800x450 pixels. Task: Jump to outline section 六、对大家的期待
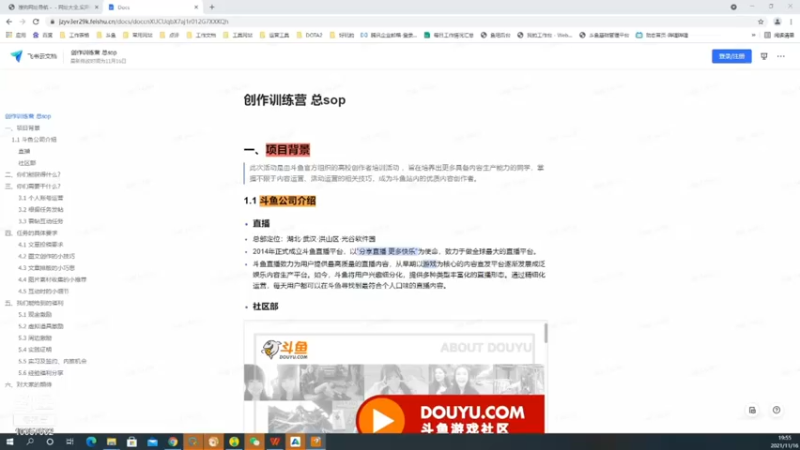coord(29,385)
